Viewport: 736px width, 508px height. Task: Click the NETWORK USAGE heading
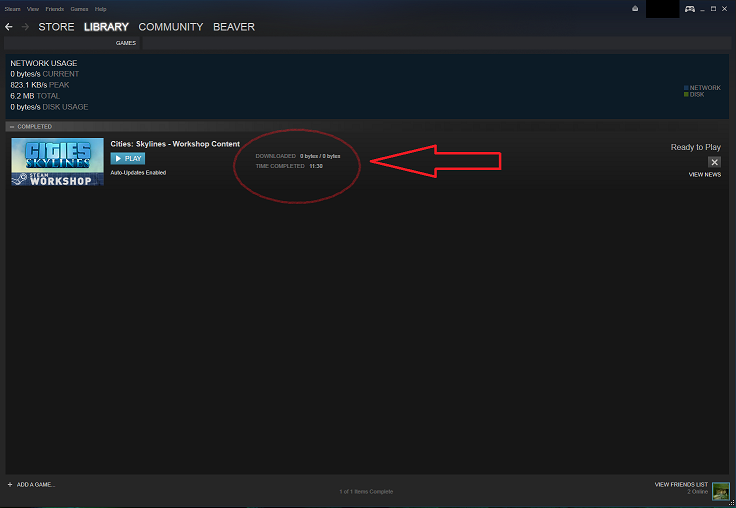click(44, 63)
